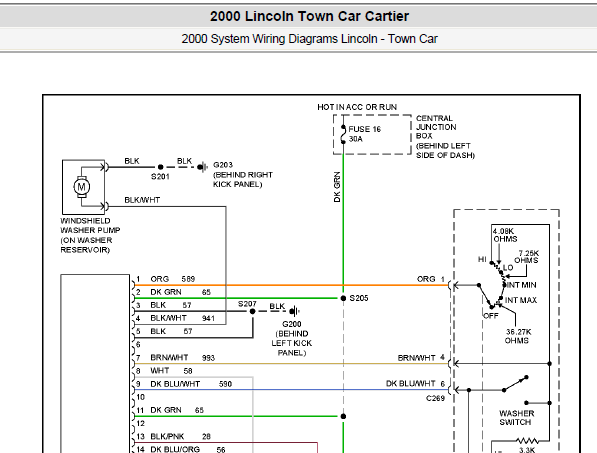This screenshot has width=597, height=453.
Task: Click the vertical 'DK GRN' wire label
Action: pos(337,187)
